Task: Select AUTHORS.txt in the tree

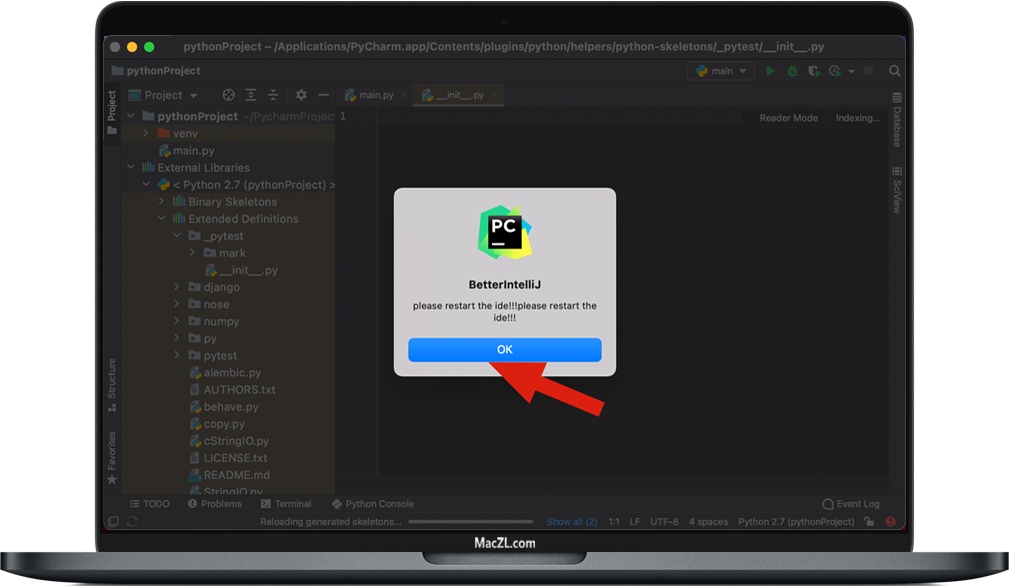Action: 232,390
